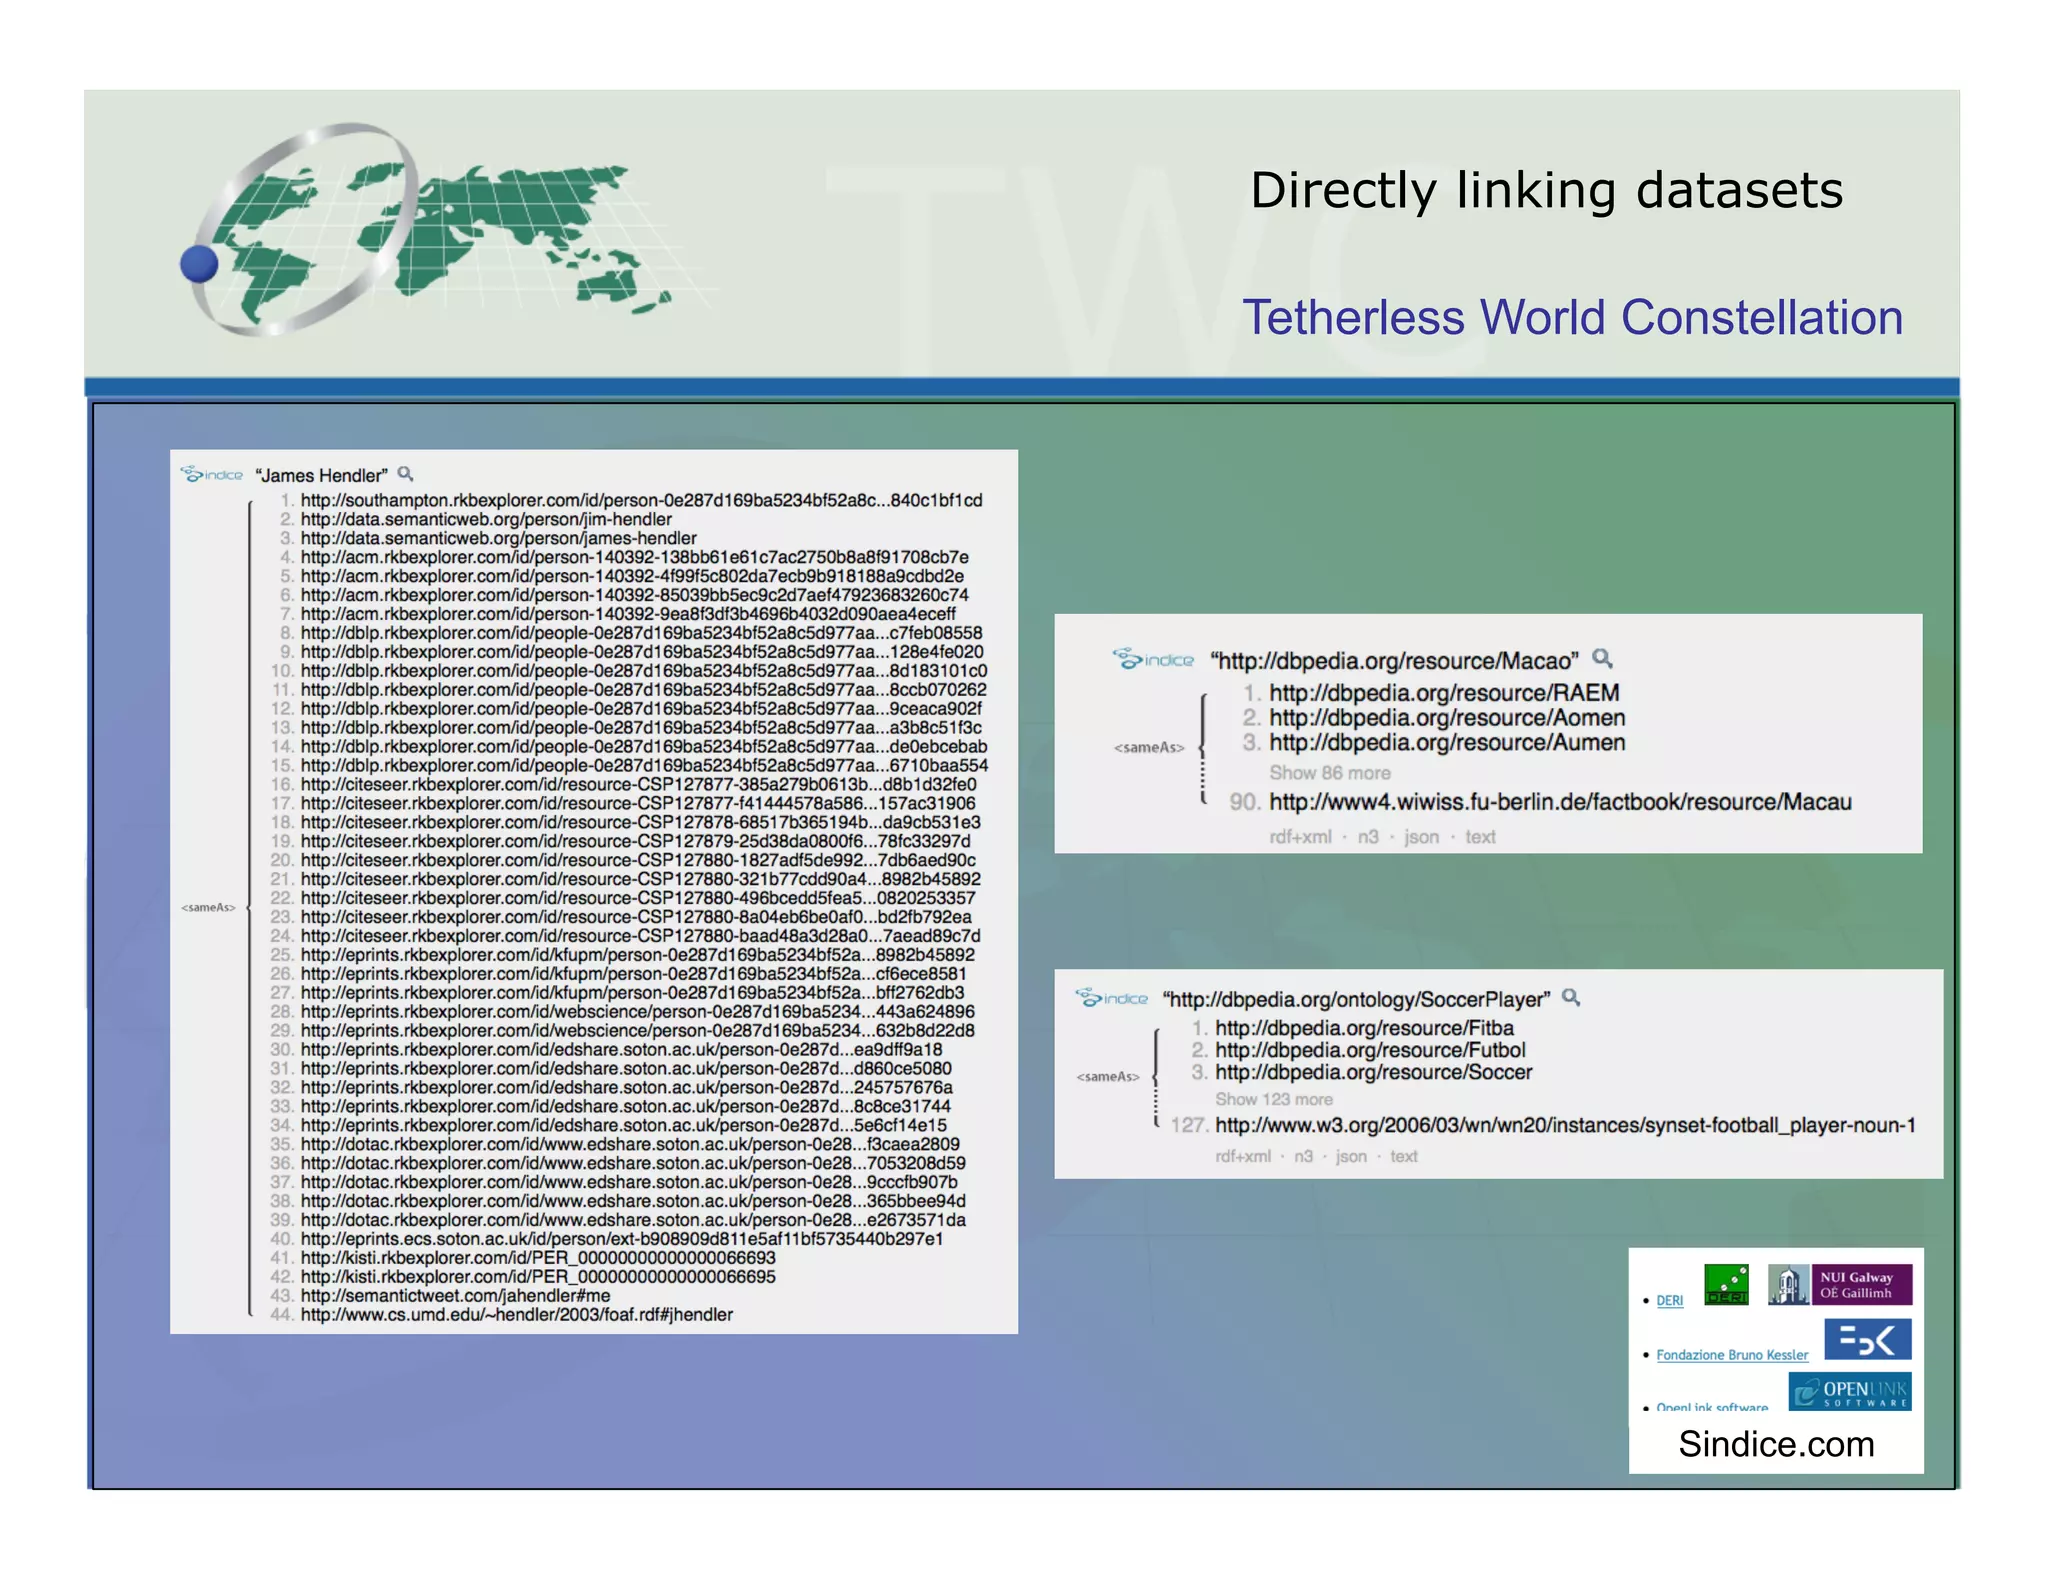This screenshot has height=1582, width=2048.
Task: Click search icon next to "James Hendler"
Action: pyautogui.click(x=405, y=474)
